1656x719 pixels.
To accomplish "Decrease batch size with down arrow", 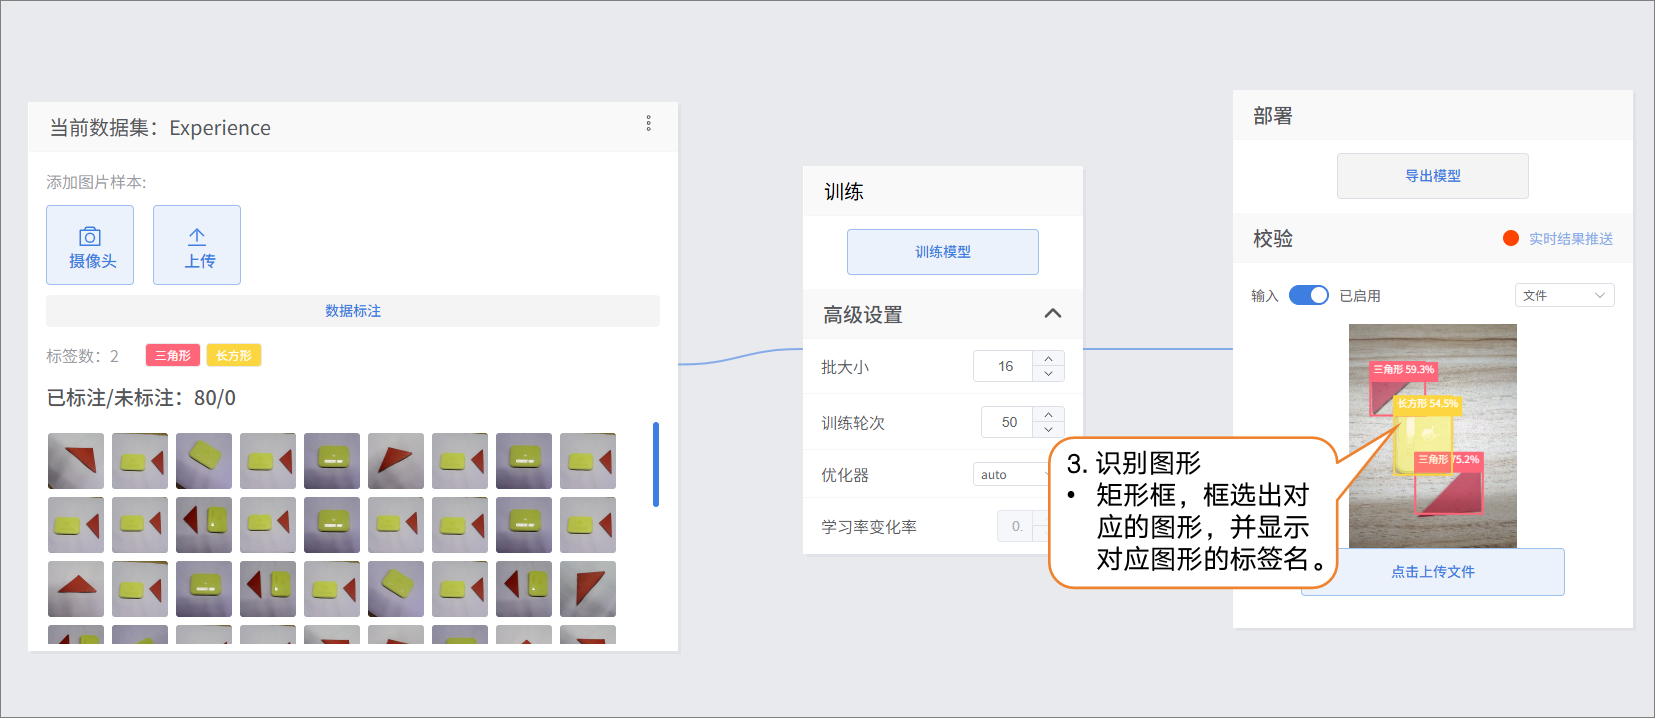I will point(1048,374).
